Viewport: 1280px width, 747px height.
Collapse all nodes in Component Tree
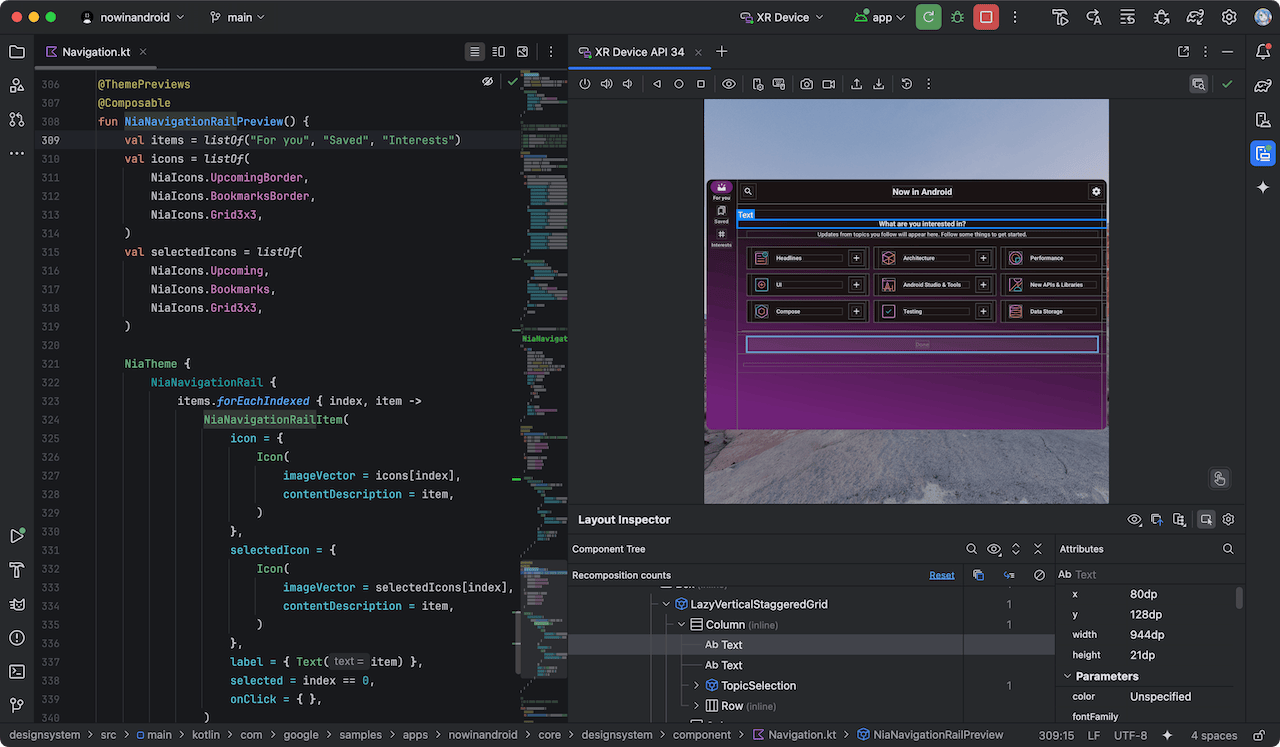coord(1038,549)
